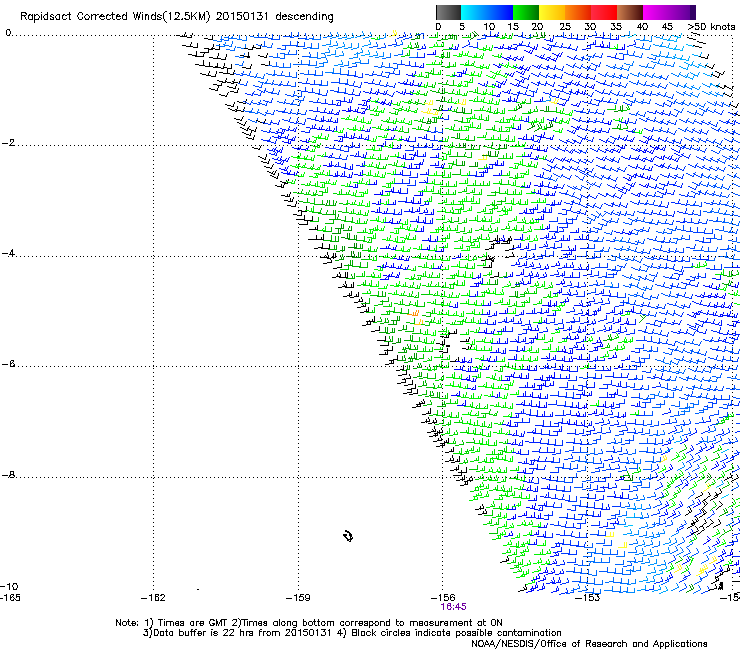Click the 'Data buffer is 22 hrs' note line
This screenshot has width=740, height=650.
coord(352,633)
